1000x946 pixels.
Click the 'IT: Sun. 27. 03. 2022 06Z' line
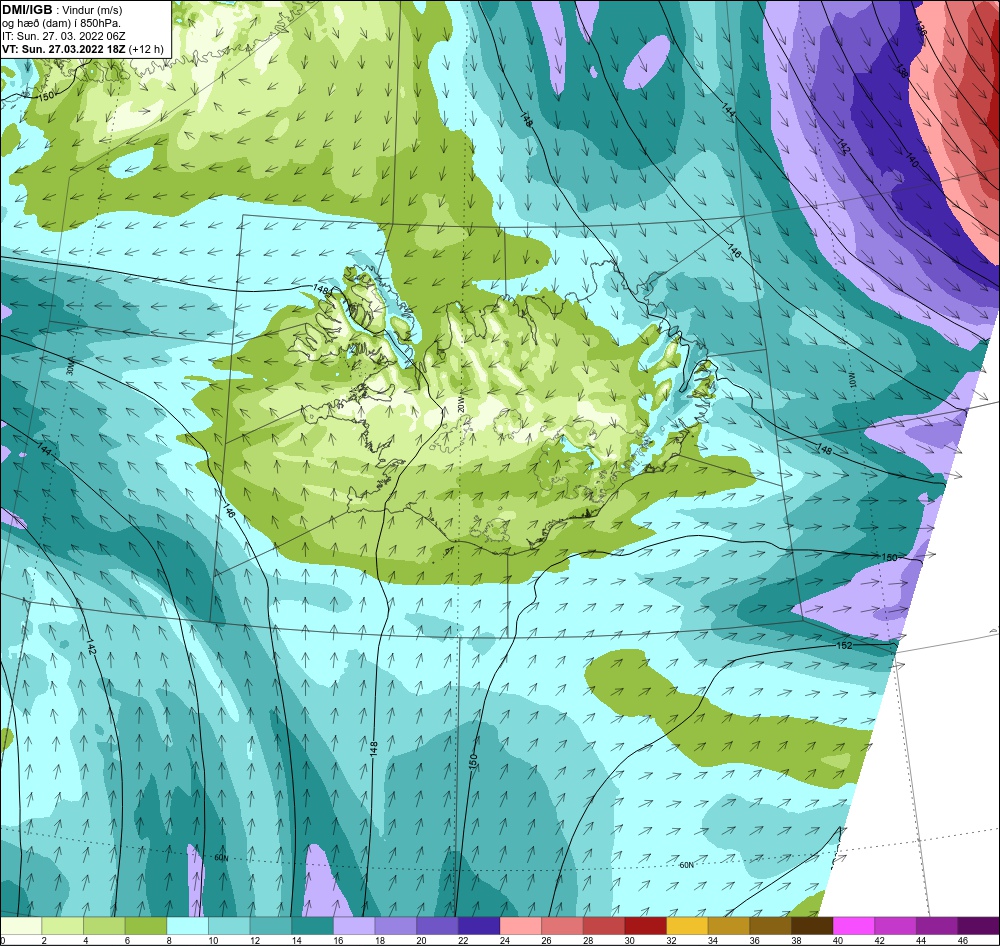[64, 36]
